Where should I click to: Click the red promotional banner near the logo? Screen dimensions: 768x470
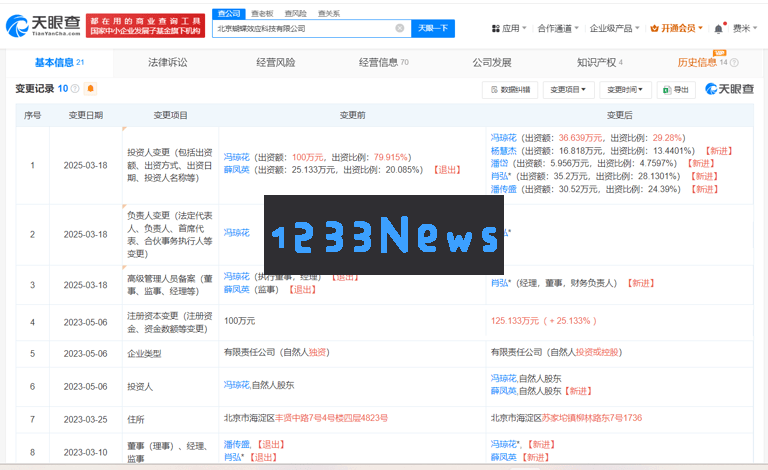coord(145,25)
